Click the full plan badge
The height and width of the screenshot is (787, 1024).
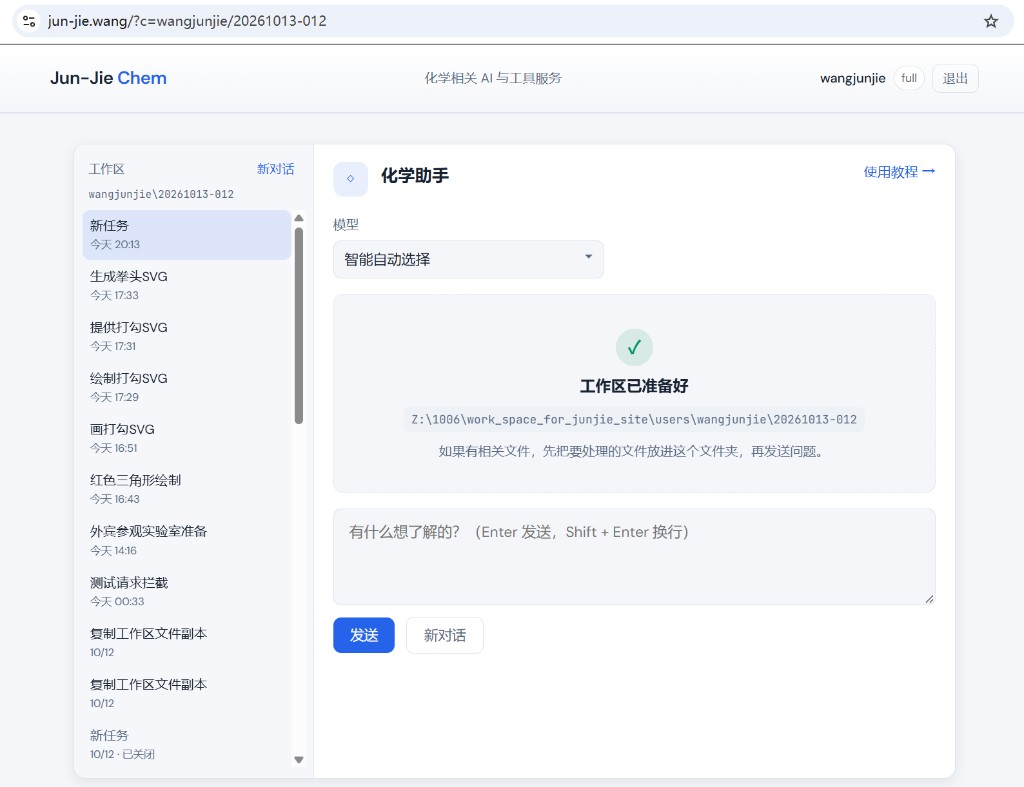tap(909, 78)
